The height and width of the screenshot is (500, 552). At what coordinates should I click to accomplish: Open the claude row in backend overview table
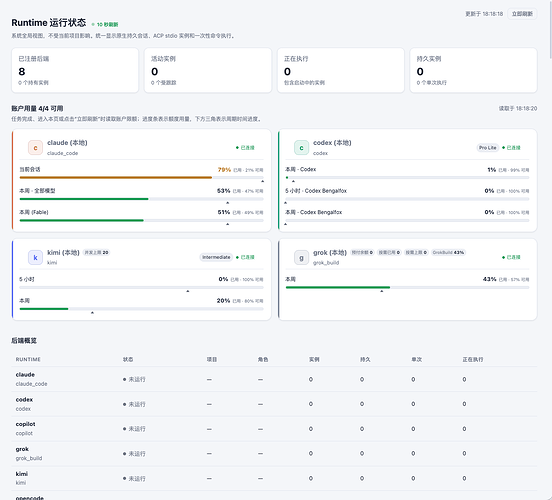(x=274, y=379)
